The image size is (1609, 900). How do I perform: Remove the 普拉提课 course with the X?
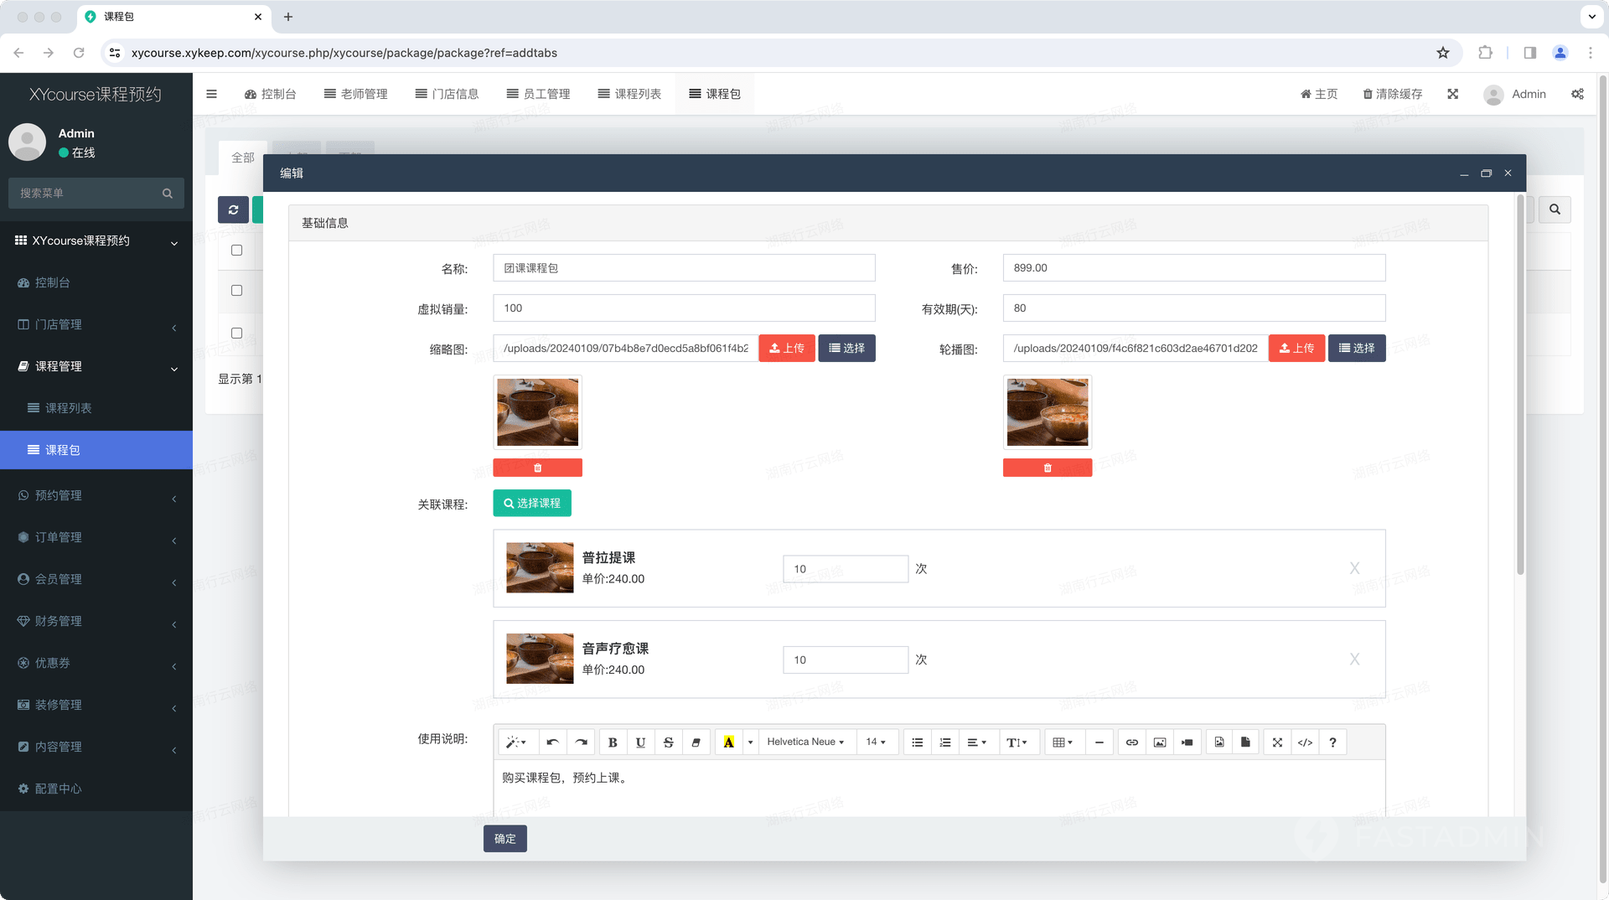(1354, 568)
